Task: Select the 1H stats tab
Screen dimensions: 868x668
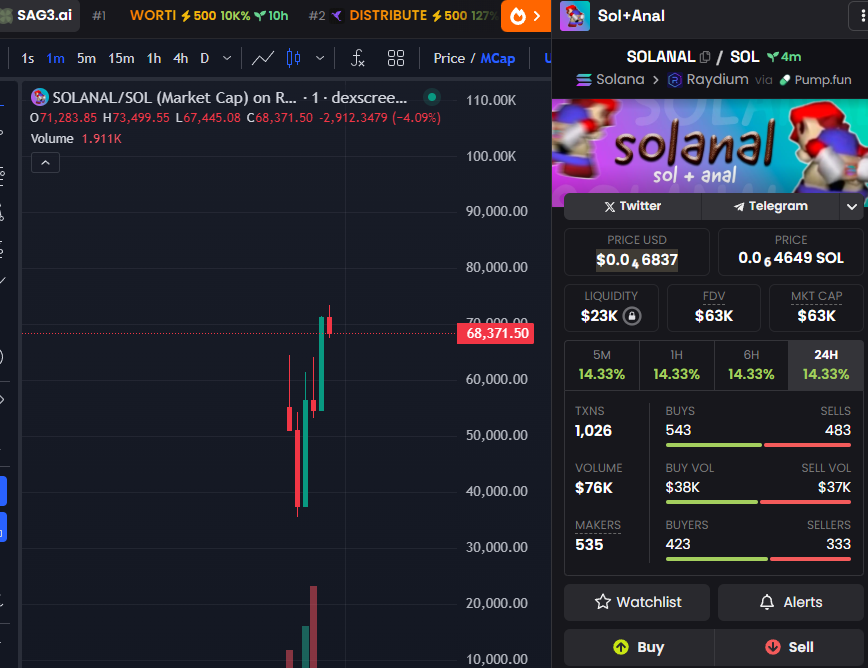Action: click(676, 365)
